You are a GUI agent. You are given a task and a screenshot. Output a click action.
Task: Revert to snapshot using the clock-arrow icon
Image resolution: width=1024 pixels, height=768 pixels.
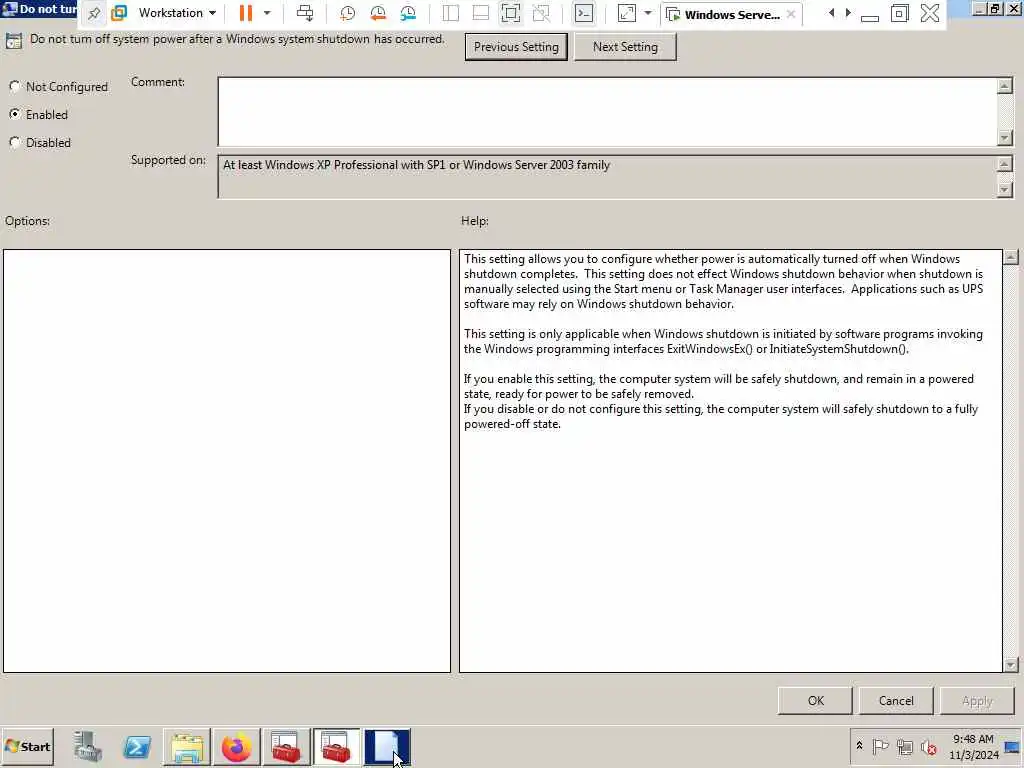(377, 13)
